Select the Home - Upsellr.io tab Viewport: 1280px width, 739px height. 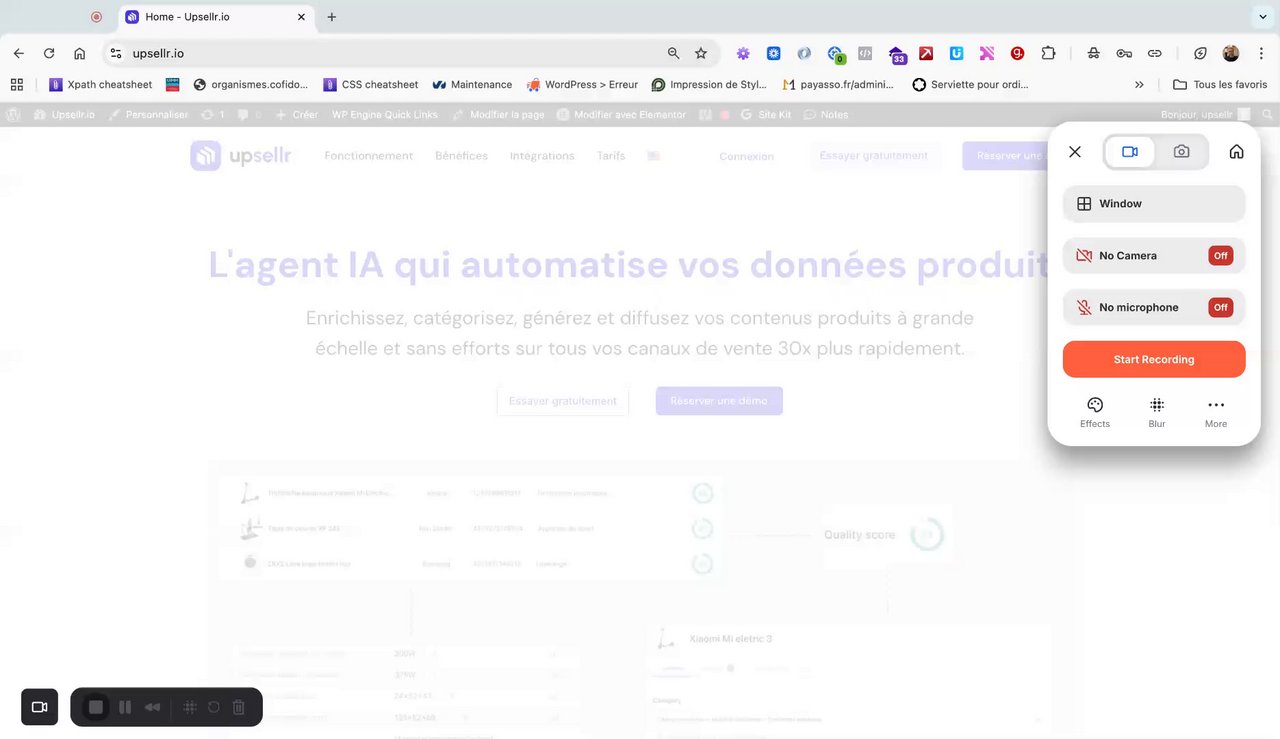tap(216, 17)
